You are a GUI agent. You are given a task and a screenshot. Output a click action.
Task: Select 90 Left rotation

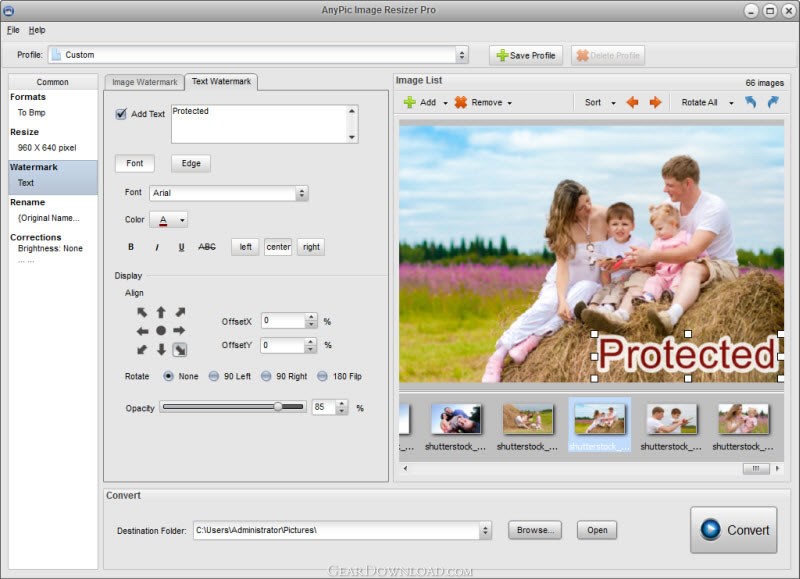click(214, 376)
